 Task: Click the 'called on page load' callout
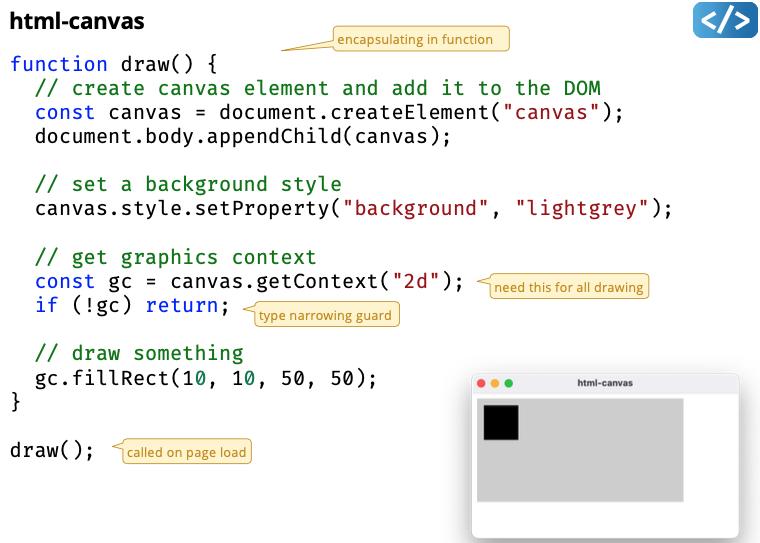[186, 453]
